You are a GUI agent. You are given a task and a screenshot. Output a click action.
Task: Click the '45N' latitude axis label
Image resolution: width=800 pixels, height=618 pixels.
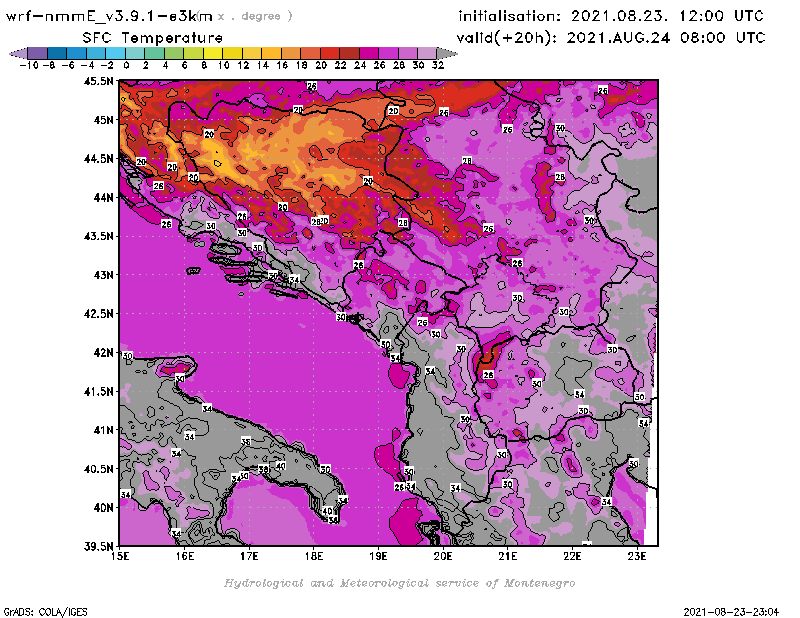coord(104,120)
